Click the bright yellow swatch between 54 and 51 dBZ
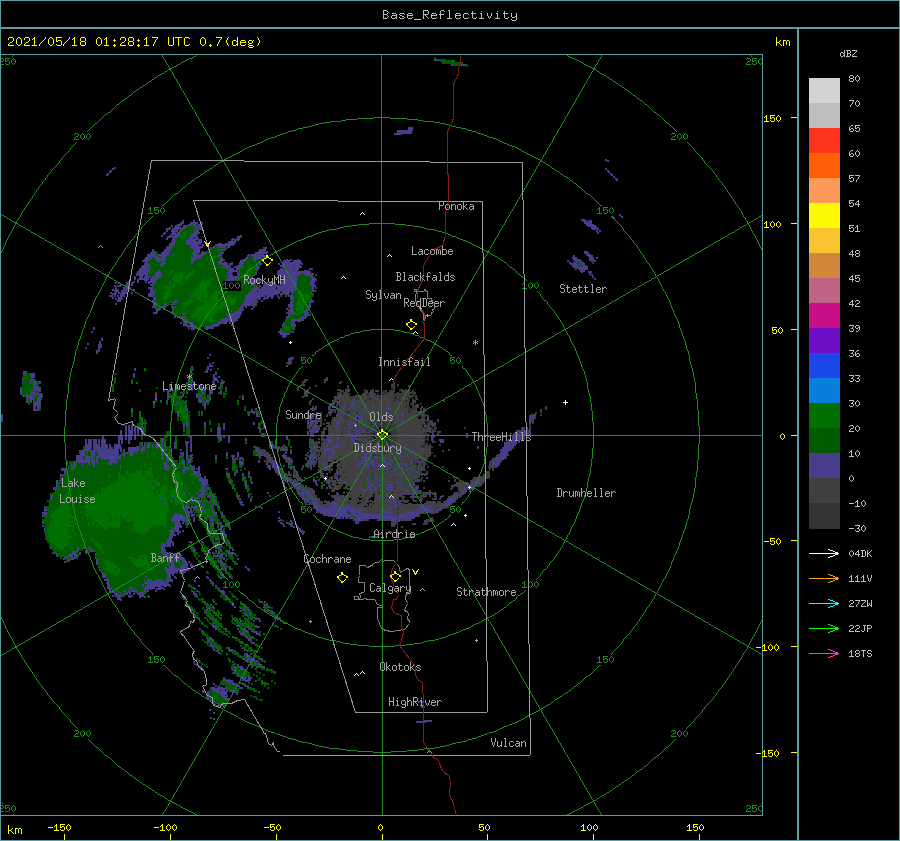Viewport: 900px width, 841px height. click(x=824, y=215)
